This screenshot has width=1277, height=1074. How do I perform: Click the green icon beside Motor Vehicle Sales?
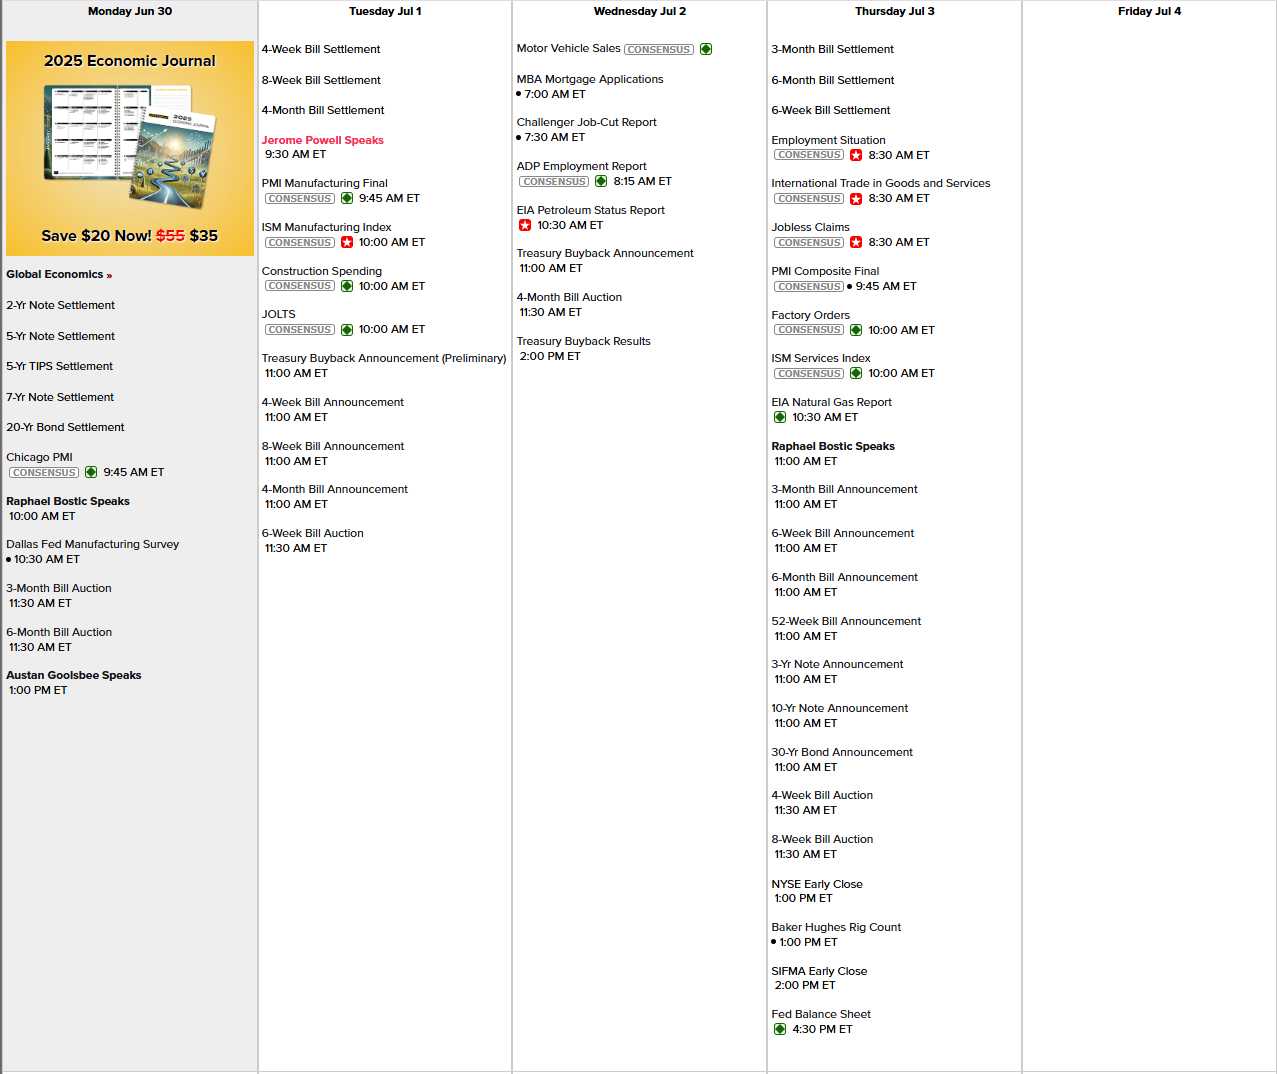pyautogui.click(x=706, y=49)
